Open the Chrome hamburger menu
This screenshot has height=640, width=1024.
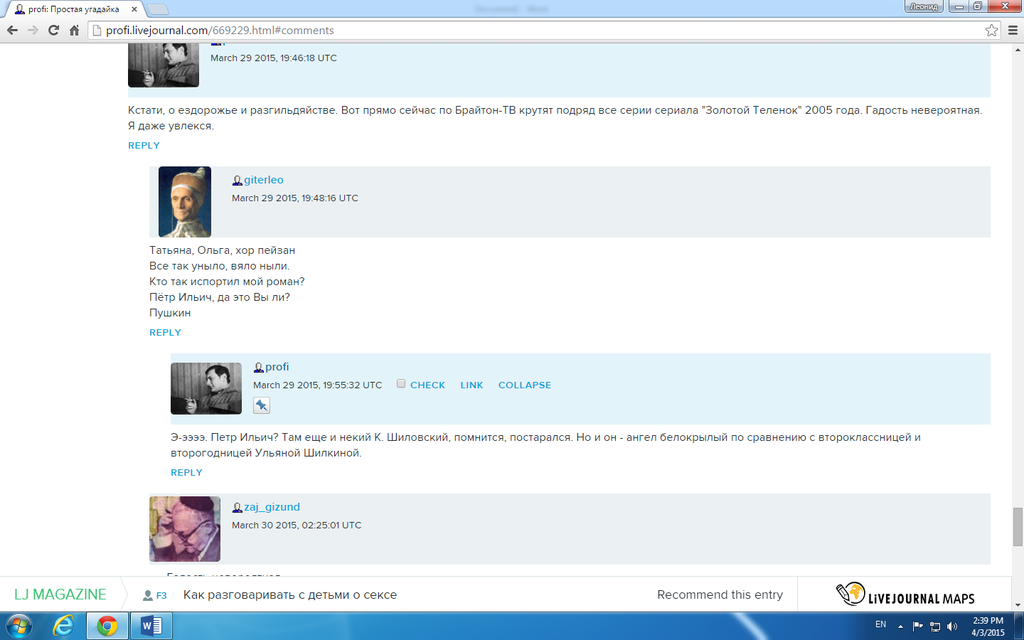[1013, 30]
